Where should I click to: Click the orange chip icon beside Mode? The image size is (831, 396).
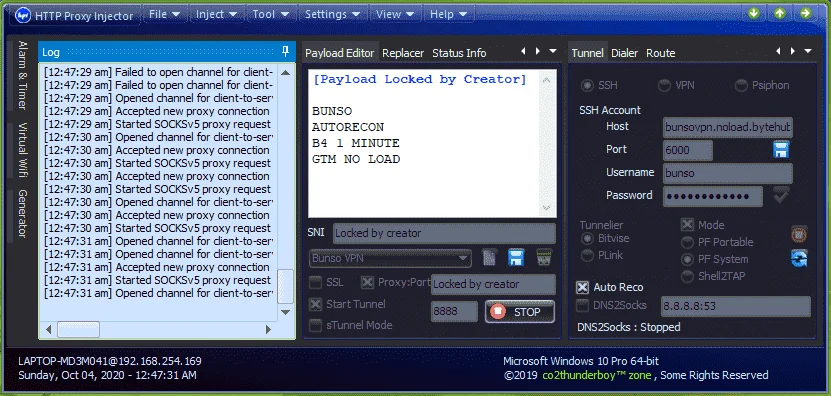coord(799,234)
